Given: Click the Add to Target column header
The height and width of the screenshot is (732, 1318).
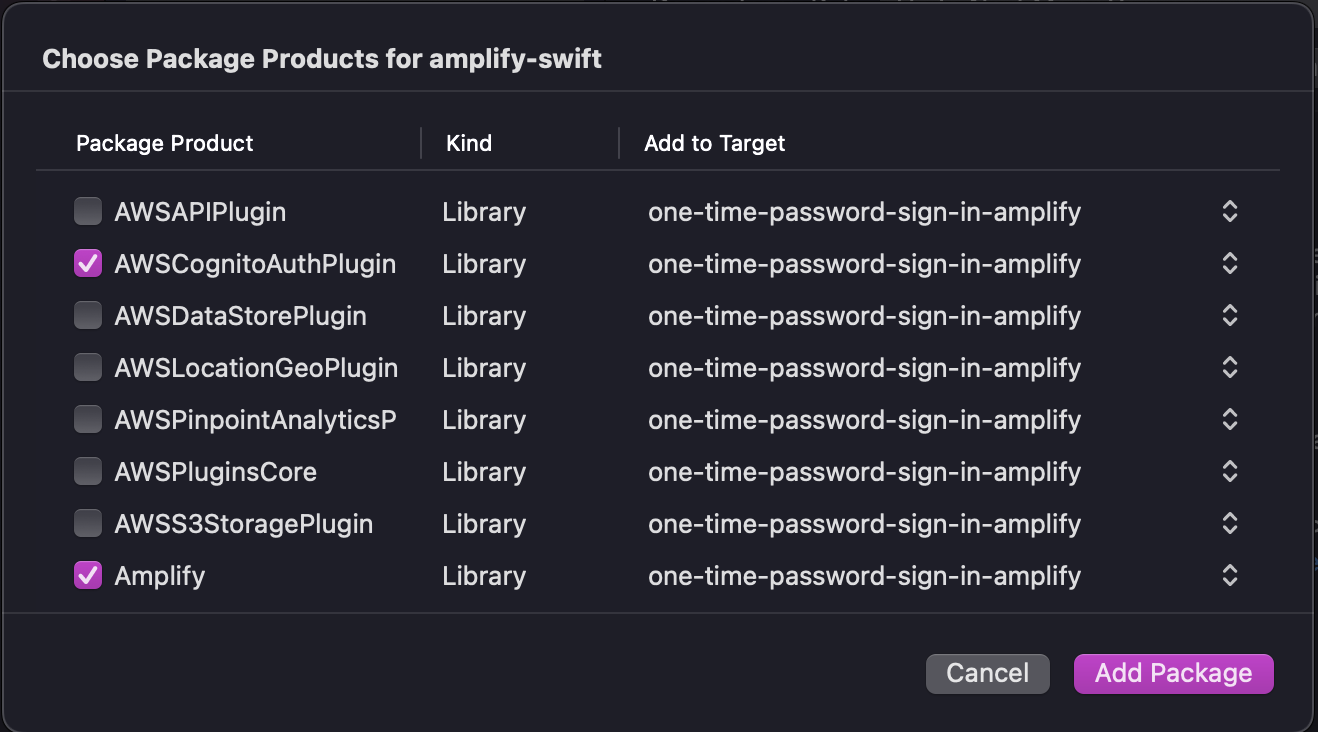Looking at the screenshot, I should pos(715,143).
